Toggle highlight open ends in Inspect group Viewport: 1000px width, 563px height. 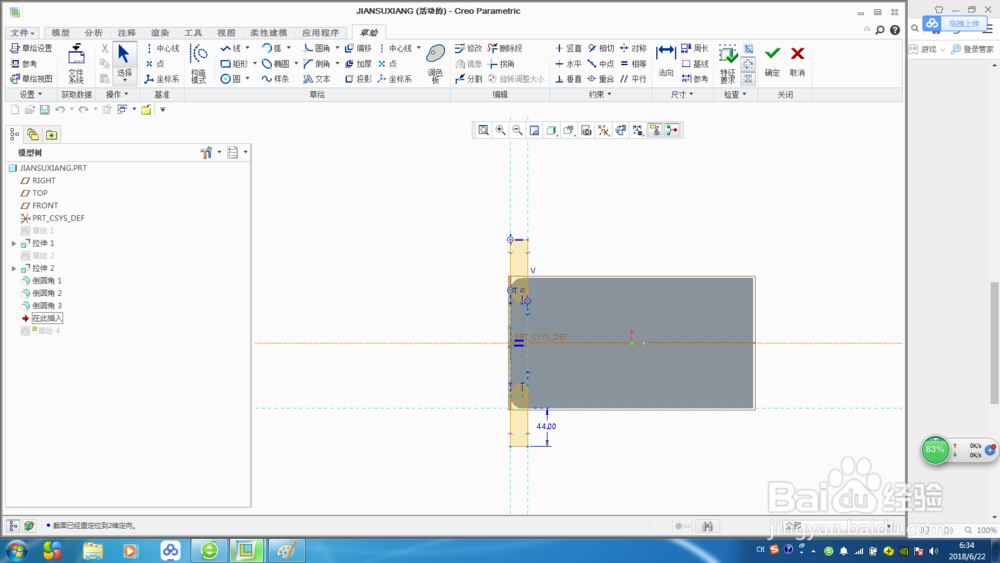click(x=749, y=64)
